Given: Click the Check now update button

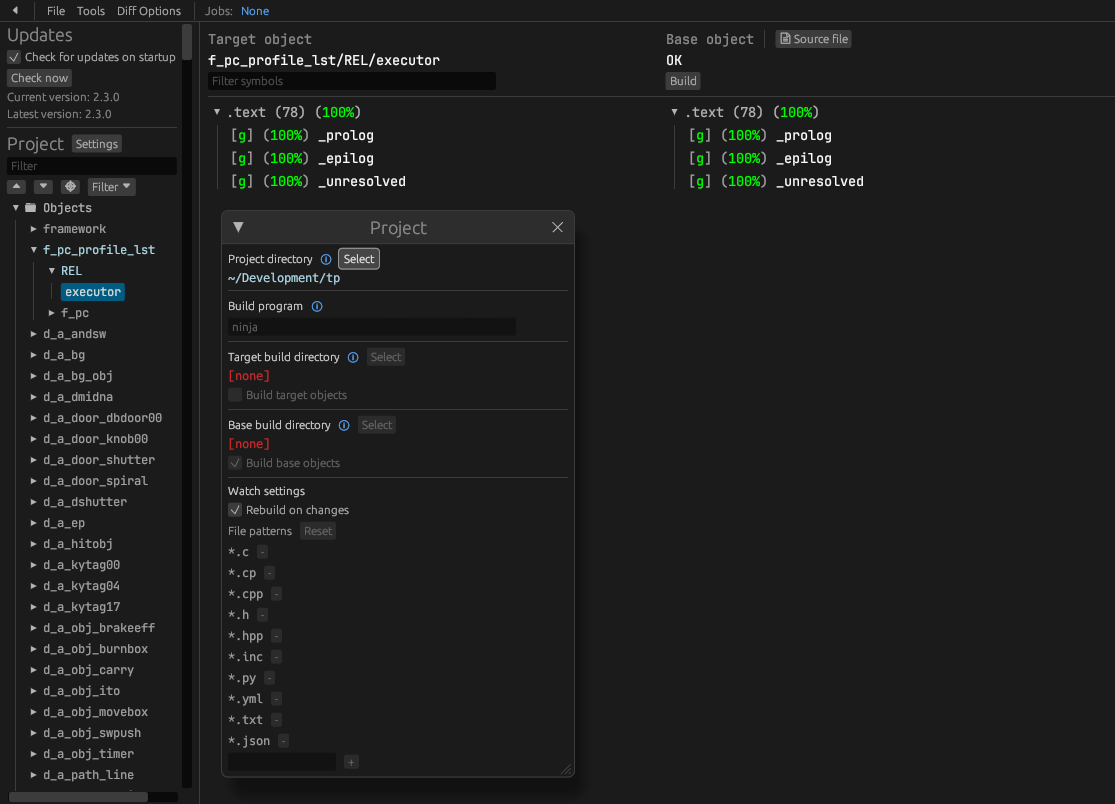Looking at the screenshot, I should [39, 78].
